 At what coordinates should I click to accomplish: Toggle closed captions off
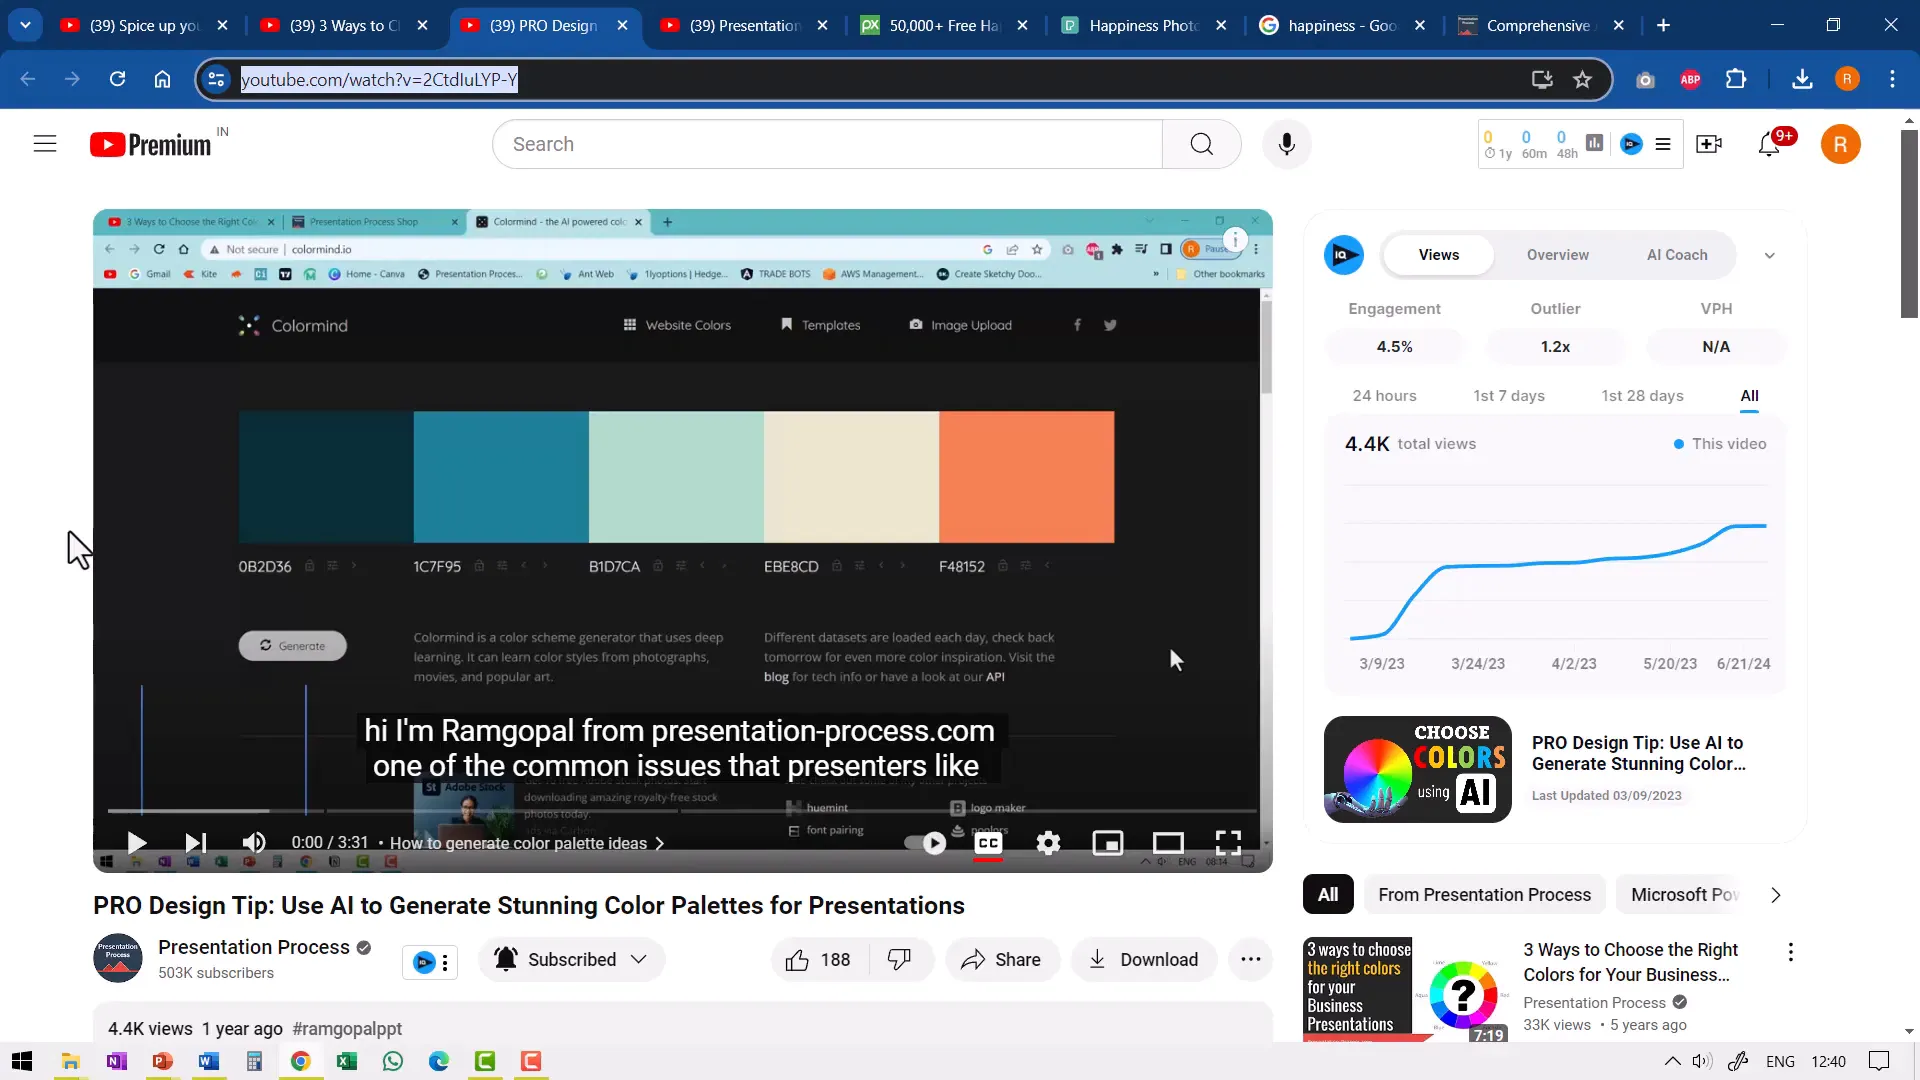[x=988, y=843]
